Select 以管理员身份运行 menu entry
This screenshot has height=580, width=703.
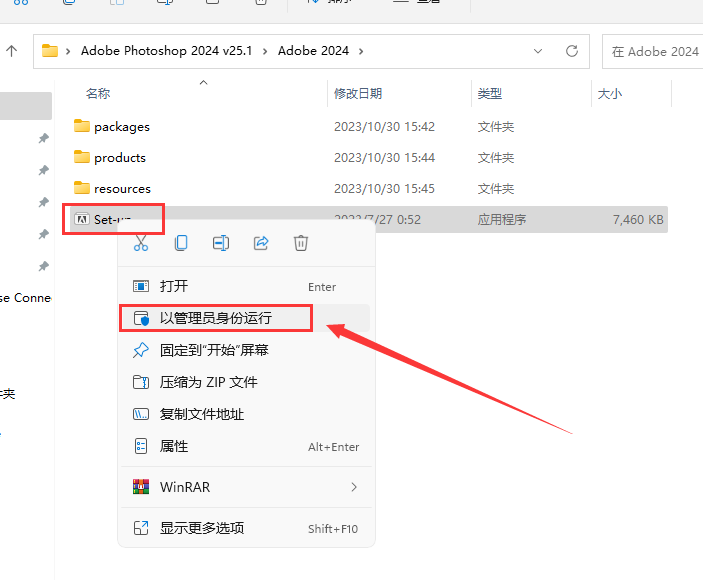coord(246,318)
